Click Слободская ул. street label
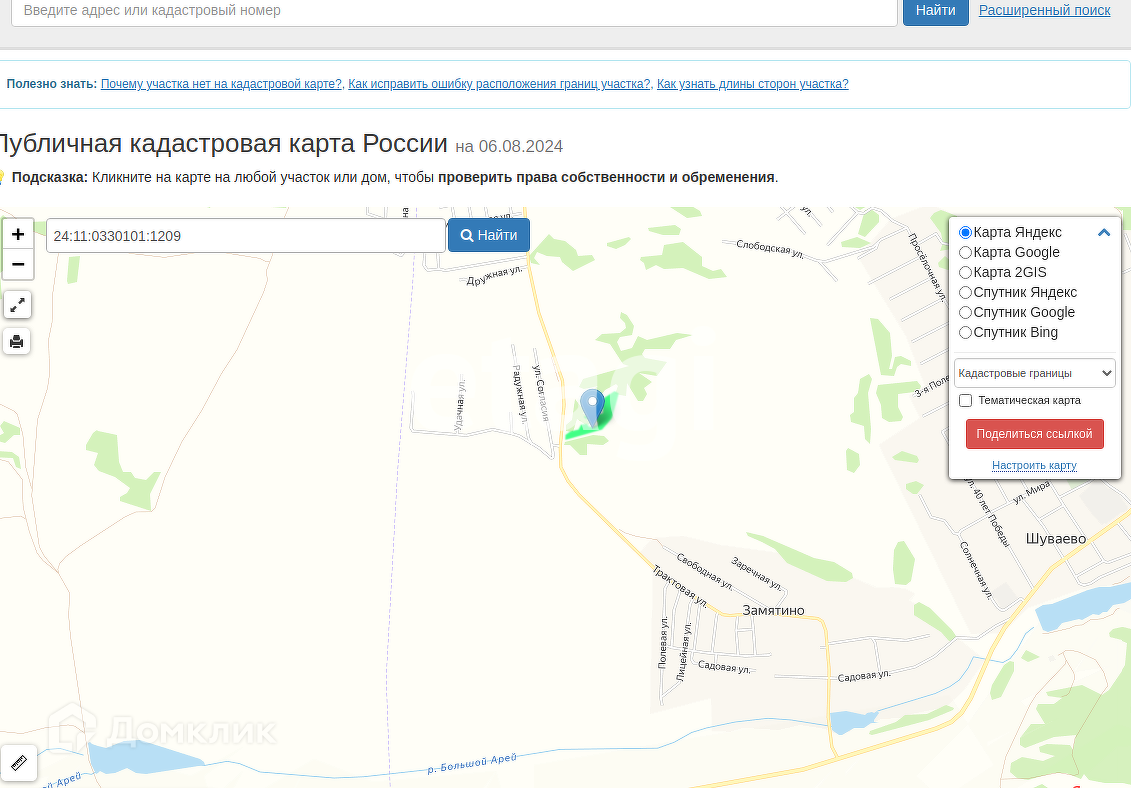 [770, 249]
